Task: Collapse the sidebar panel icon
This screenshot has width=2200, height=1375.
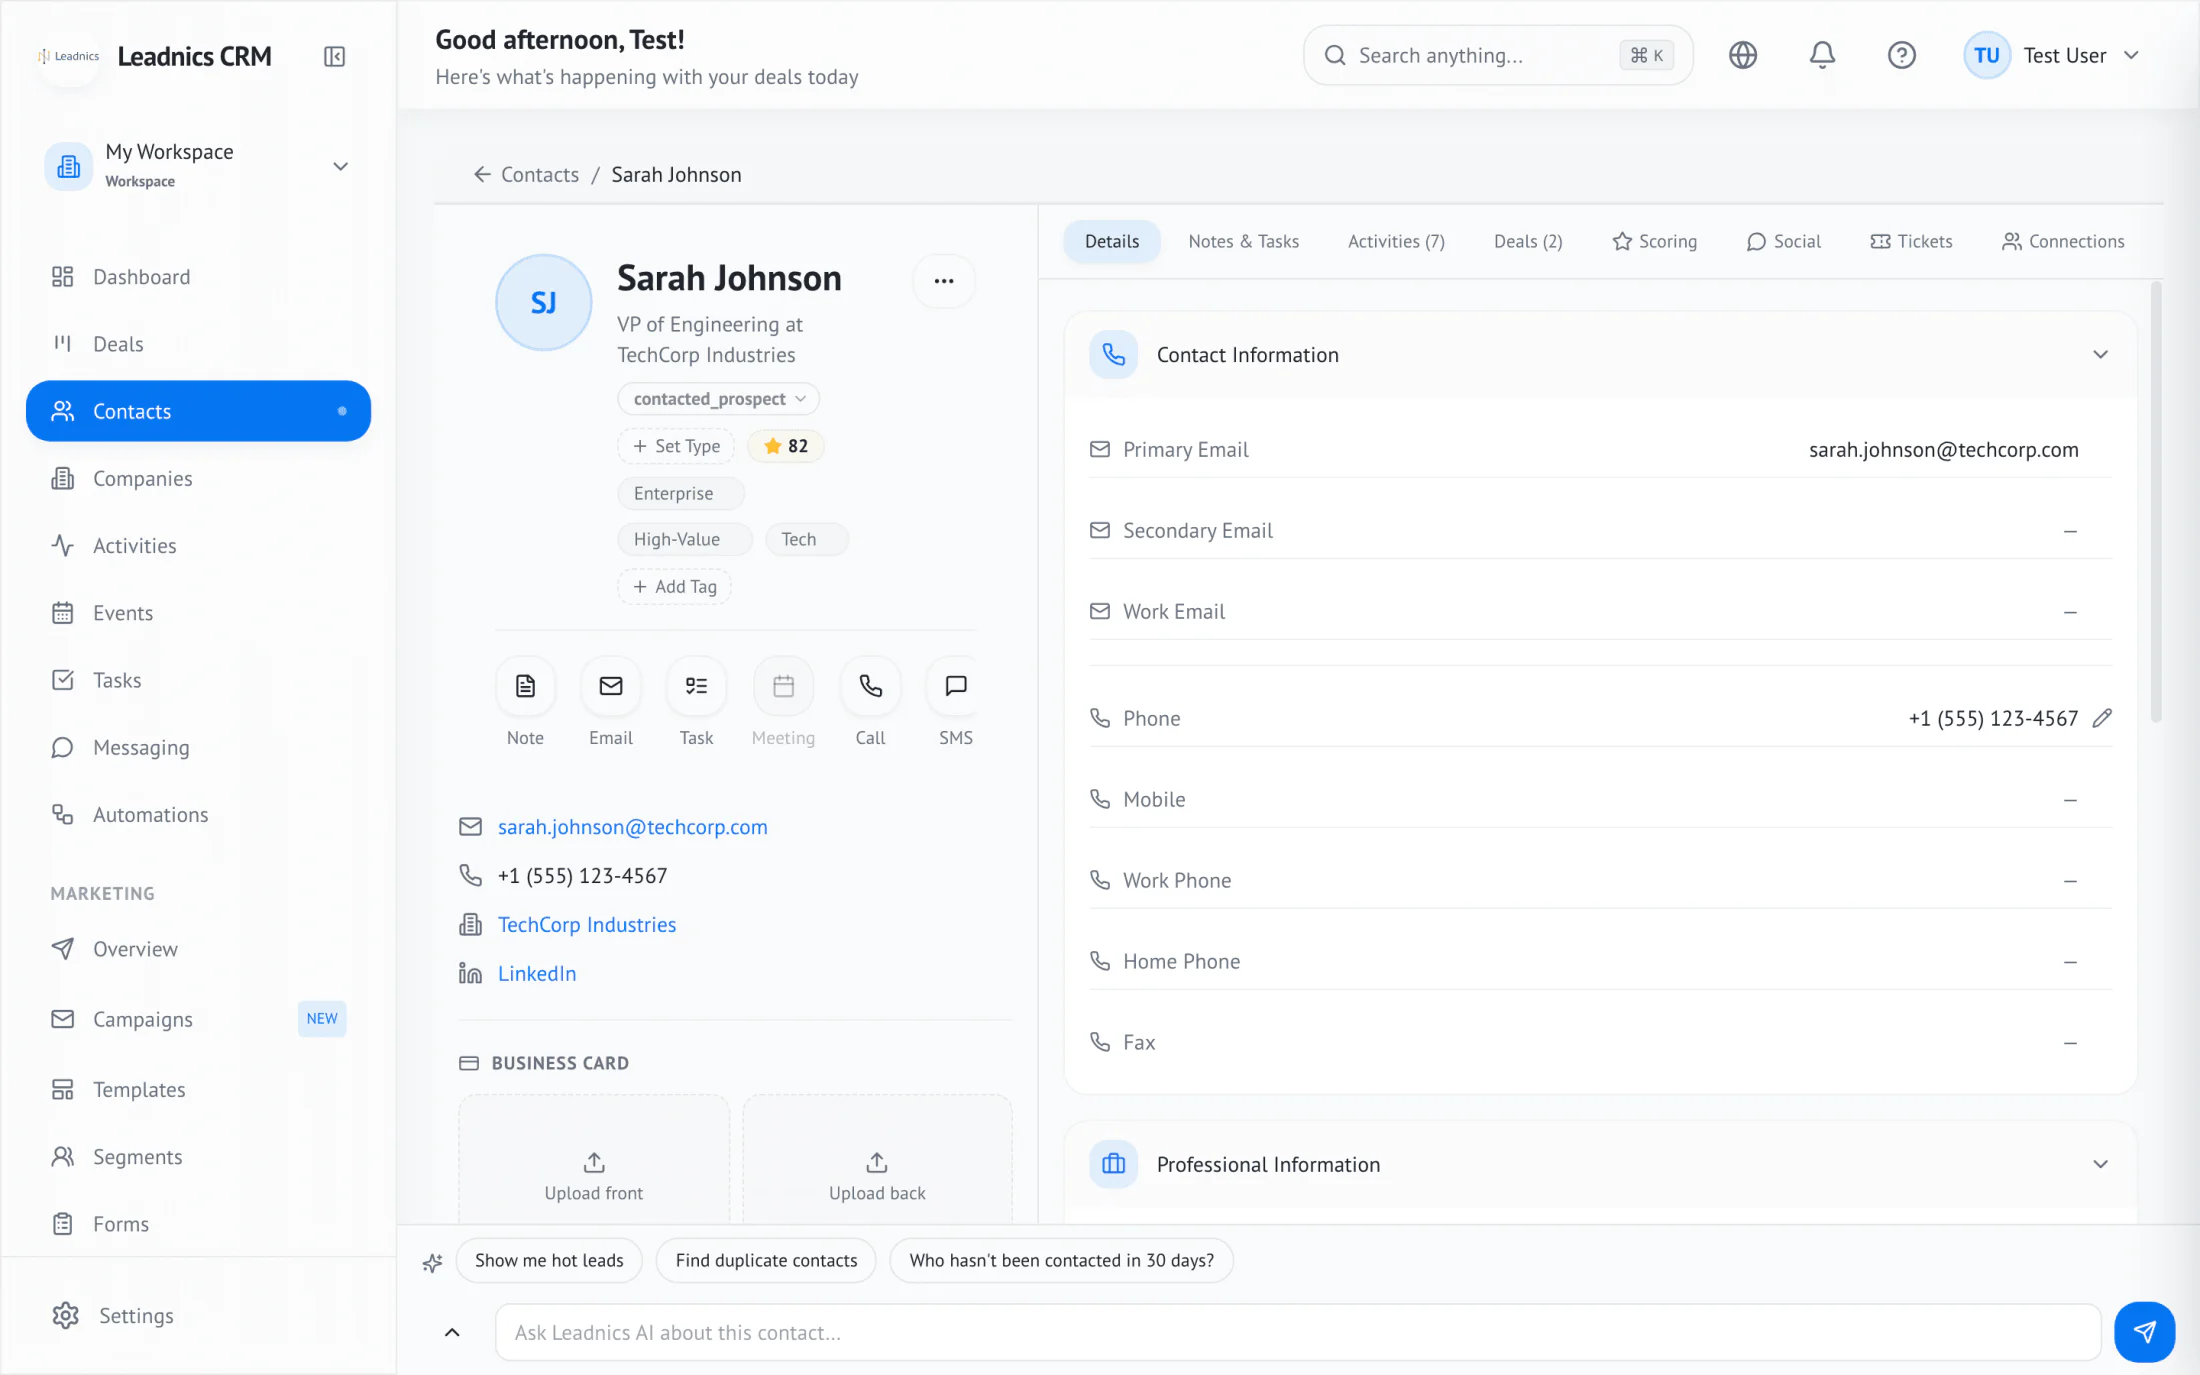Action: click(x=335, y=56)
